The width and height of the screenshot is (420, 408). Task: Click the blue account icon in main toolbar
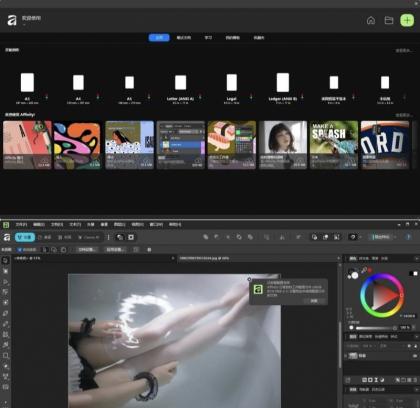click(408, 237)
